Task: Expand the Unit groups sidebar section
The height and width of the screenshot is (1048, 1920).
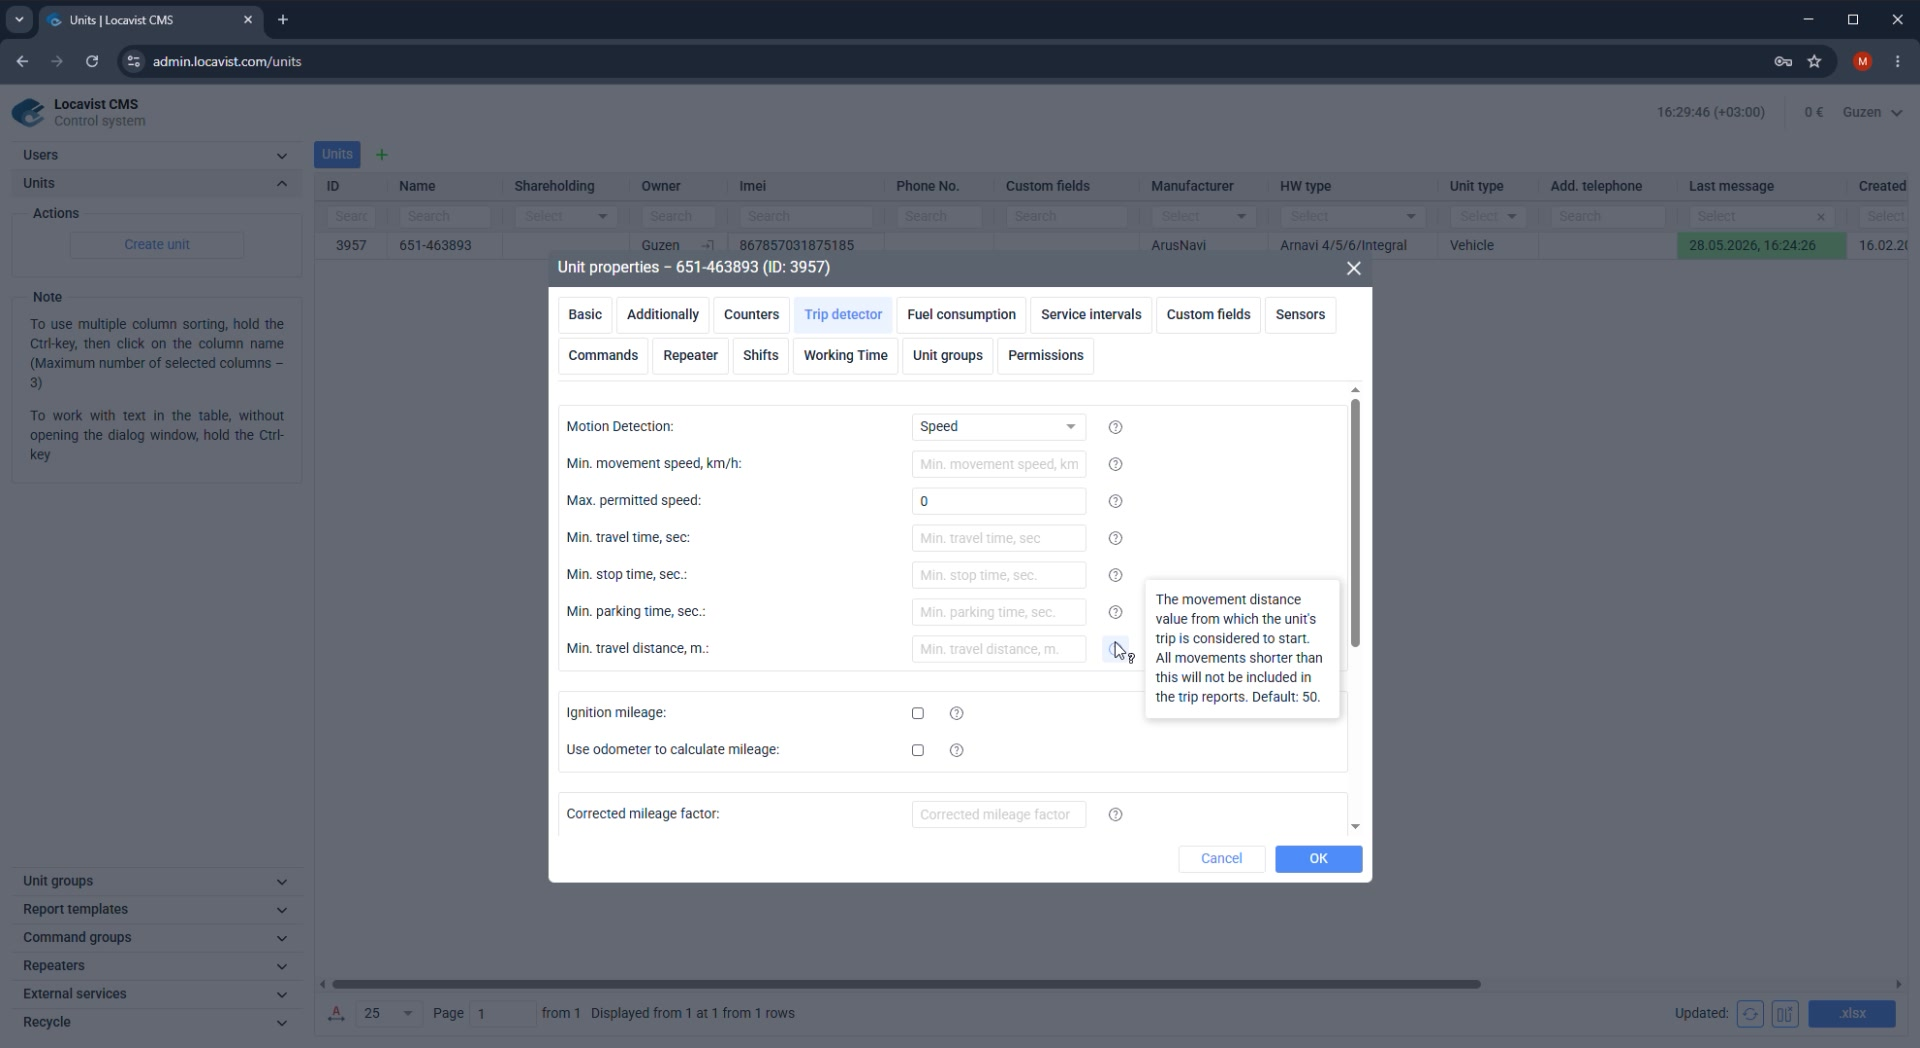Action: (155, 881)
